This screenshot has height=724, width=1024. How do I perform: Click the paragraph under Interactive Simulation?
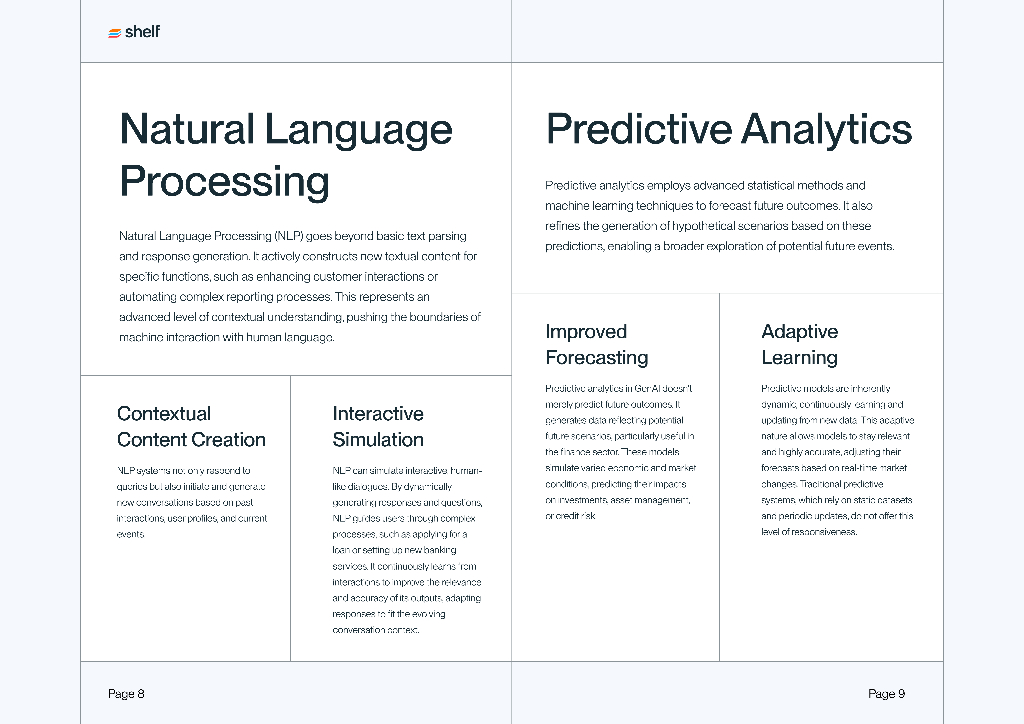tap(407, 550)
